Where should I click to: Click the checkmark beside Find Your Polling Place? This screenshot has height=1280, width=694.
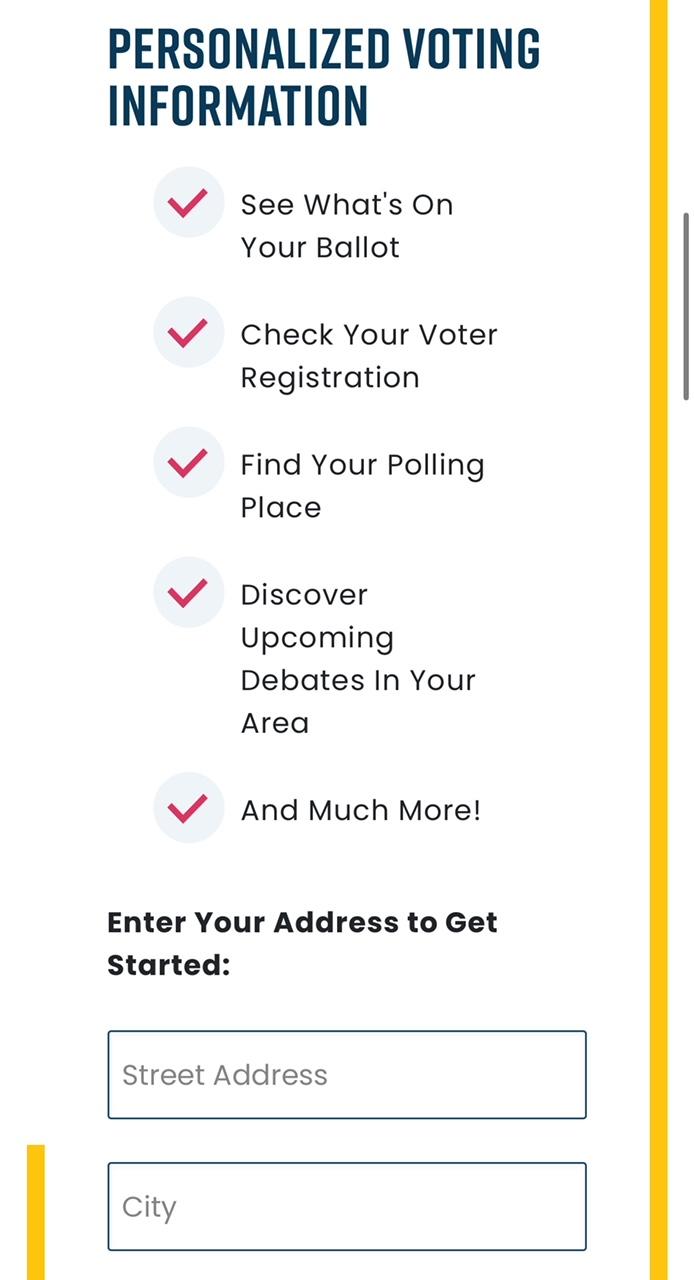coord(189,462)
